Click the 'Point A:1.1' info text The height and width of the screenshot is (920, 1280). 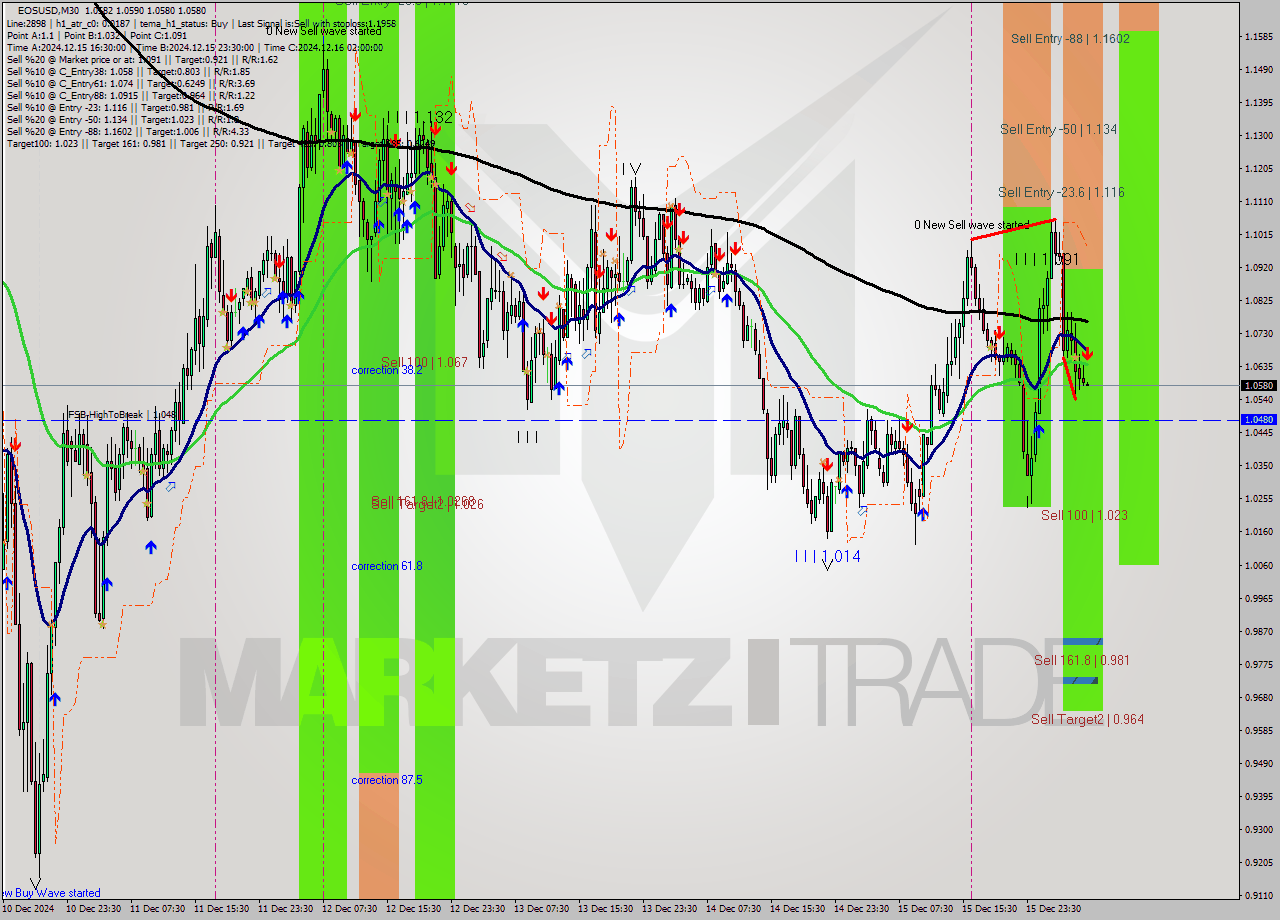click(33, 35)
